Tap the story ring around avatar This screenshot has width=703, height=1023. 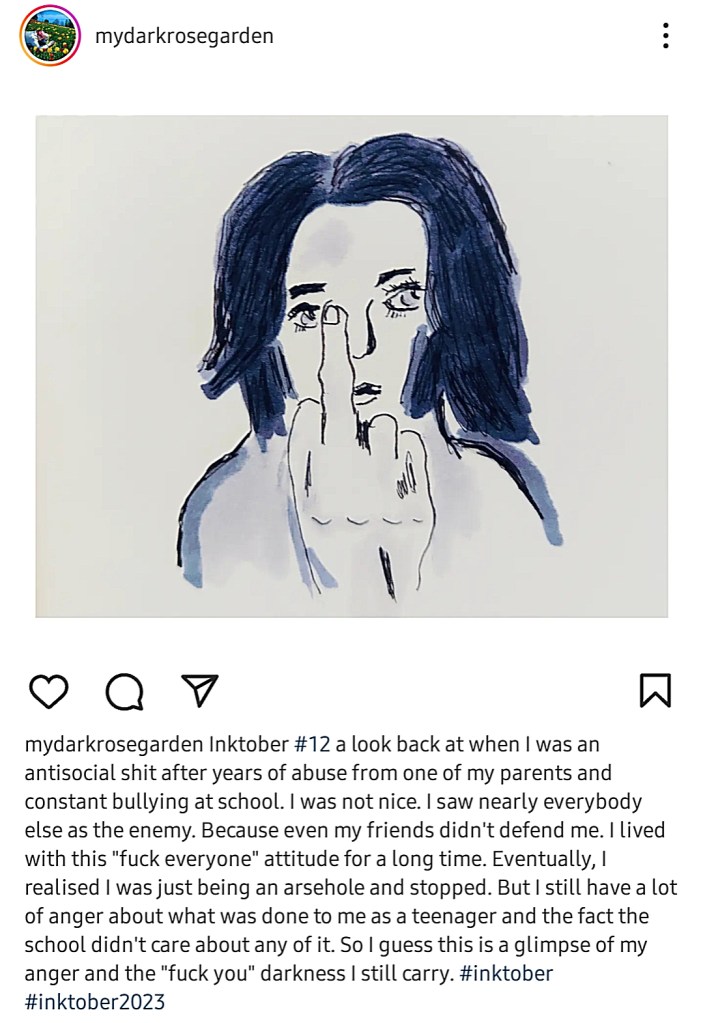click(50, 35)
